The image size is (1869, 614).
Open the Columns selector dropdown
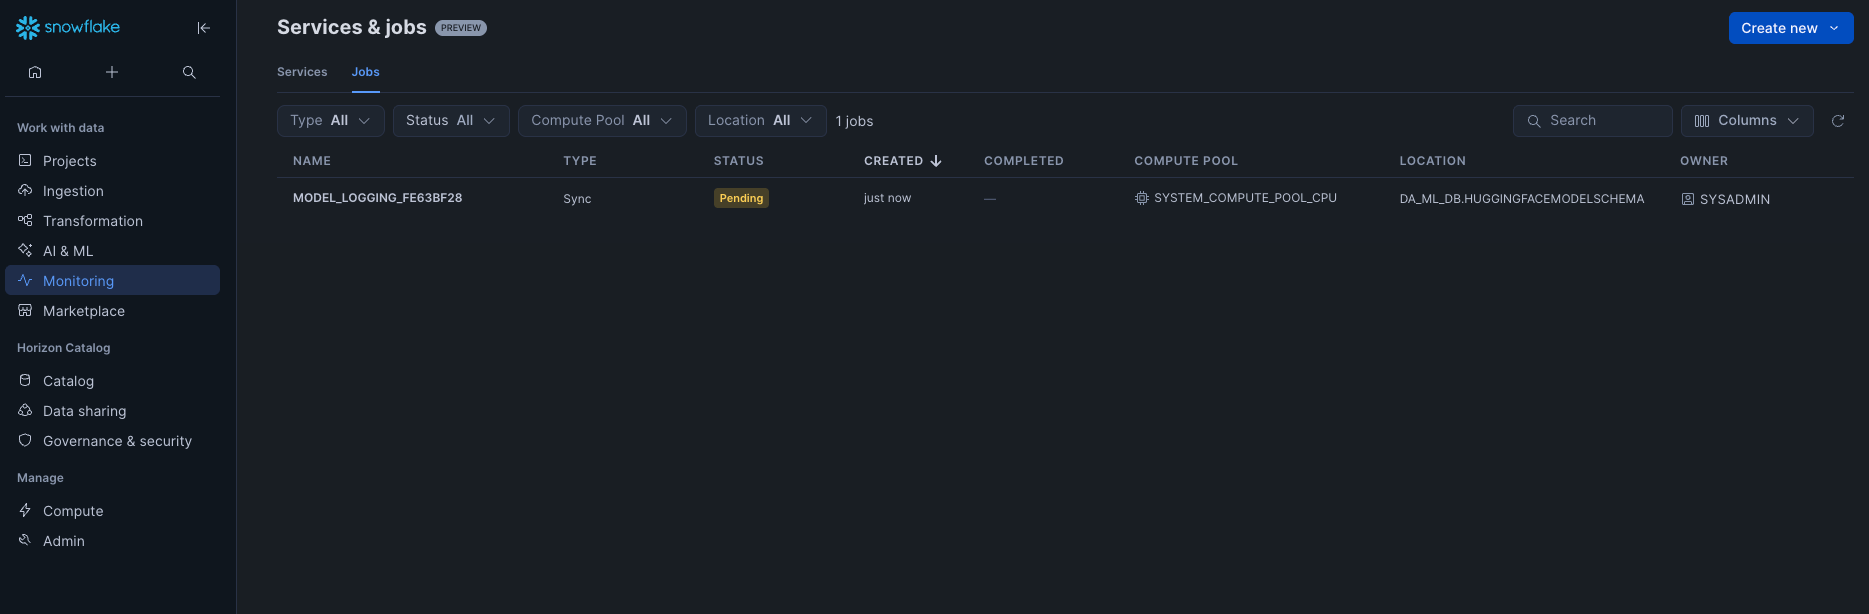point(1746,121)
